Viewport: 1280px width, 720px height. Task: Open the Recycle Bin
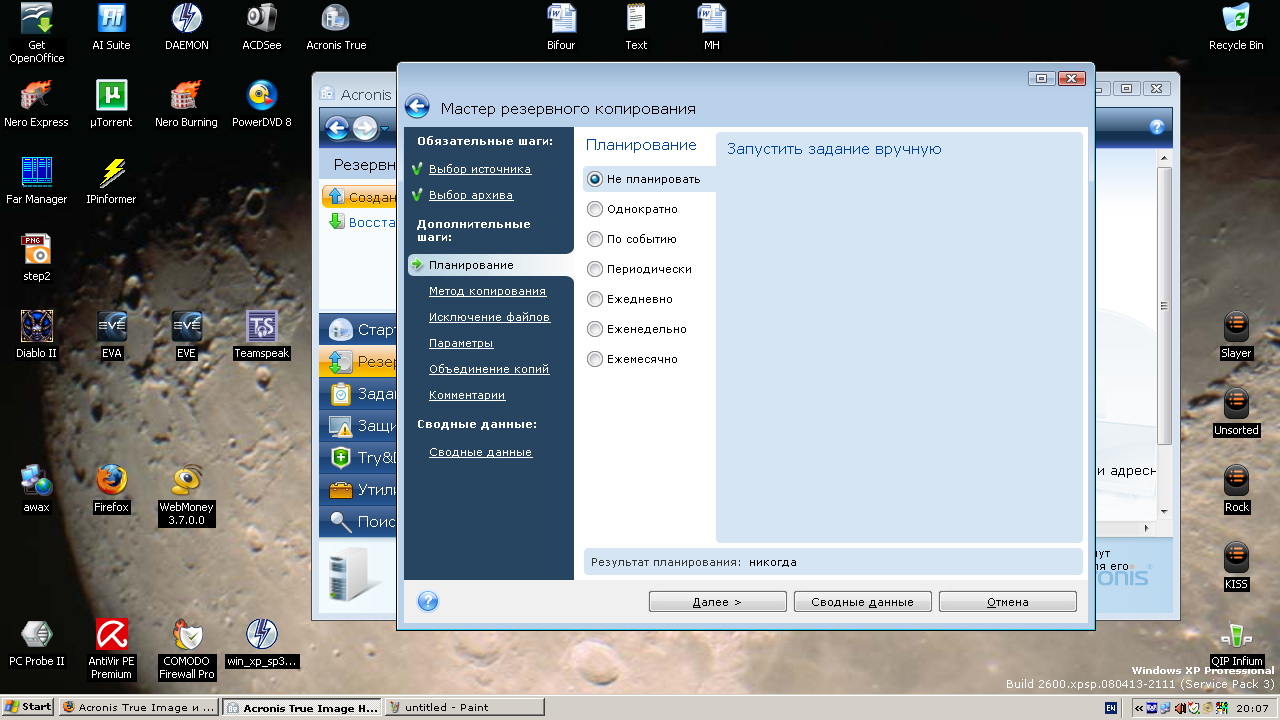(x=1235, y=19)
